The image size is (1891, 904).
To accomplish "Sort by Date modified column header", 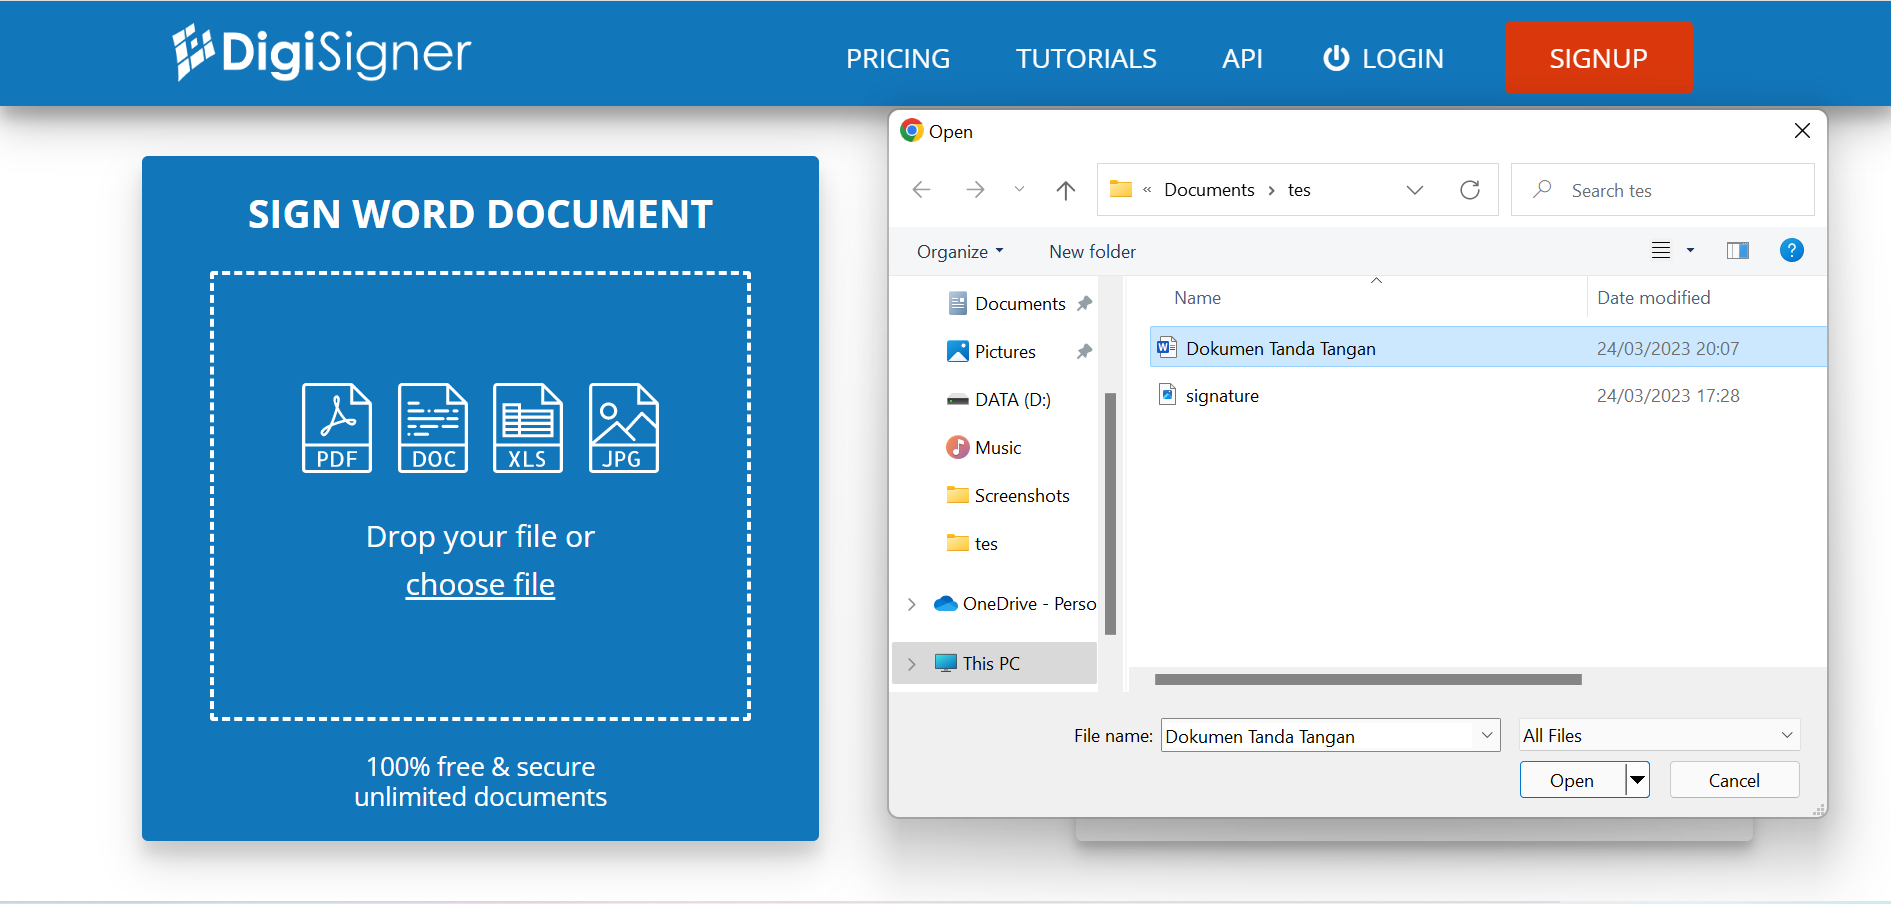I will [x=1653, y=298].
